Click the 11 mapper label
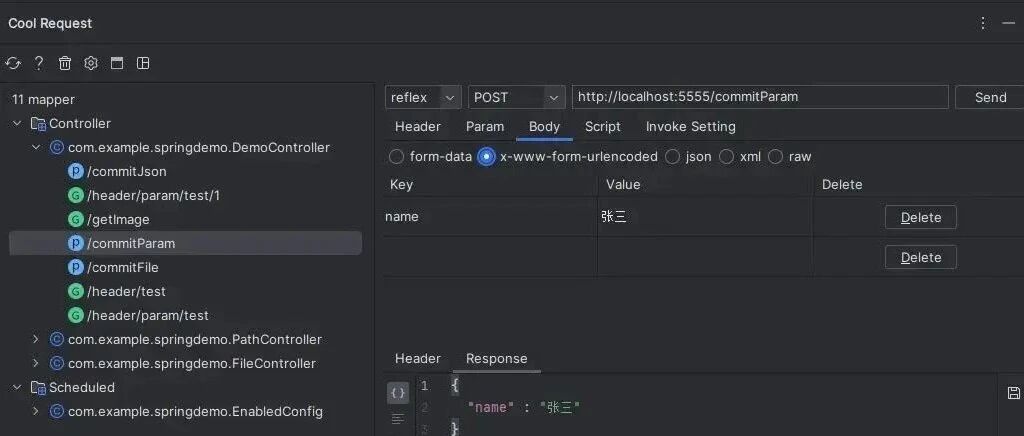 click(x=43, y=100)
